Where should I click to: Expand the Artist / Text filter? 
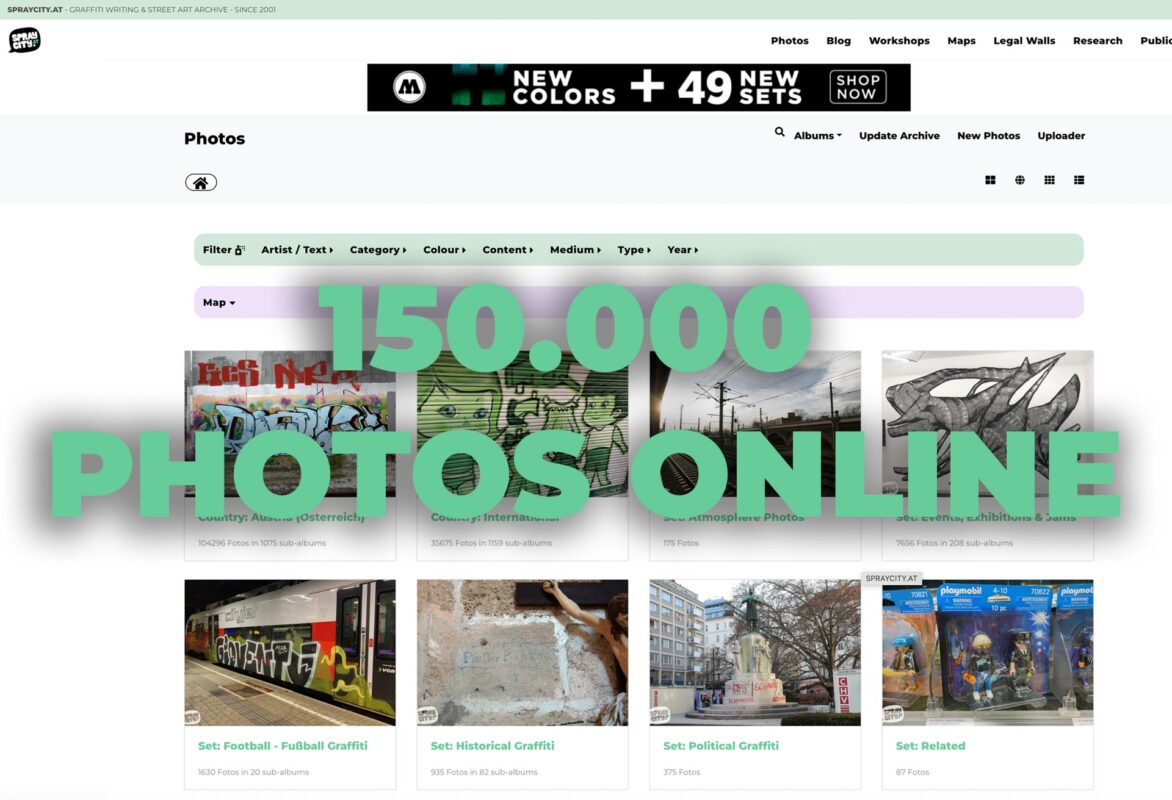[297, 250]
